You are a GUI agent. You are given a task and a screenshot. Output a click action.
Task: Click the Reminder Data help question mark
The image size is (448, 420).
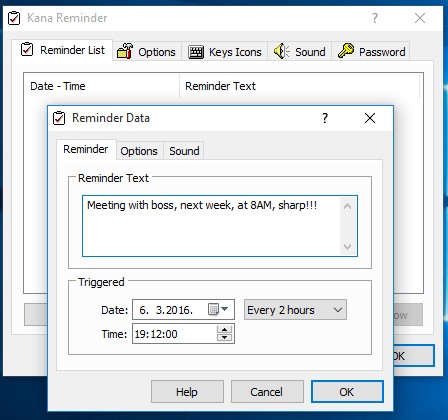325,118
